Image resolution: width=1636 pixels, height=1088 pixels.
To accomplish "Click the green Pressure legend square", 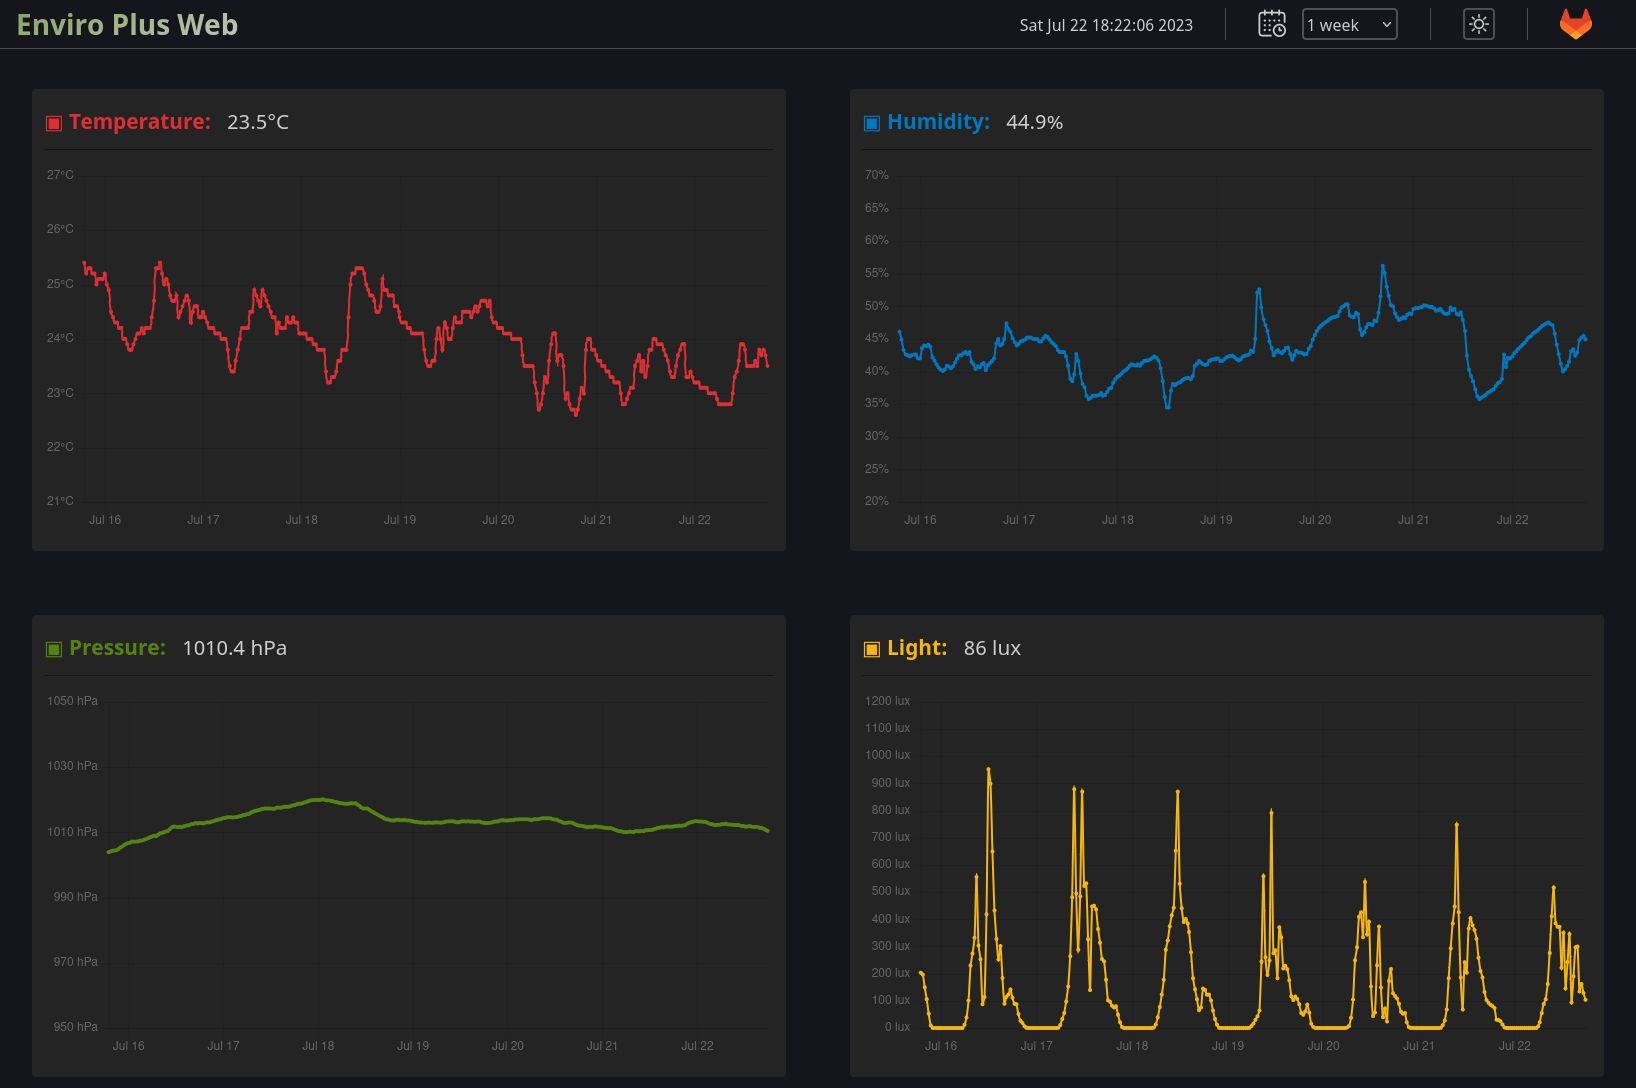I will point(54,649).
